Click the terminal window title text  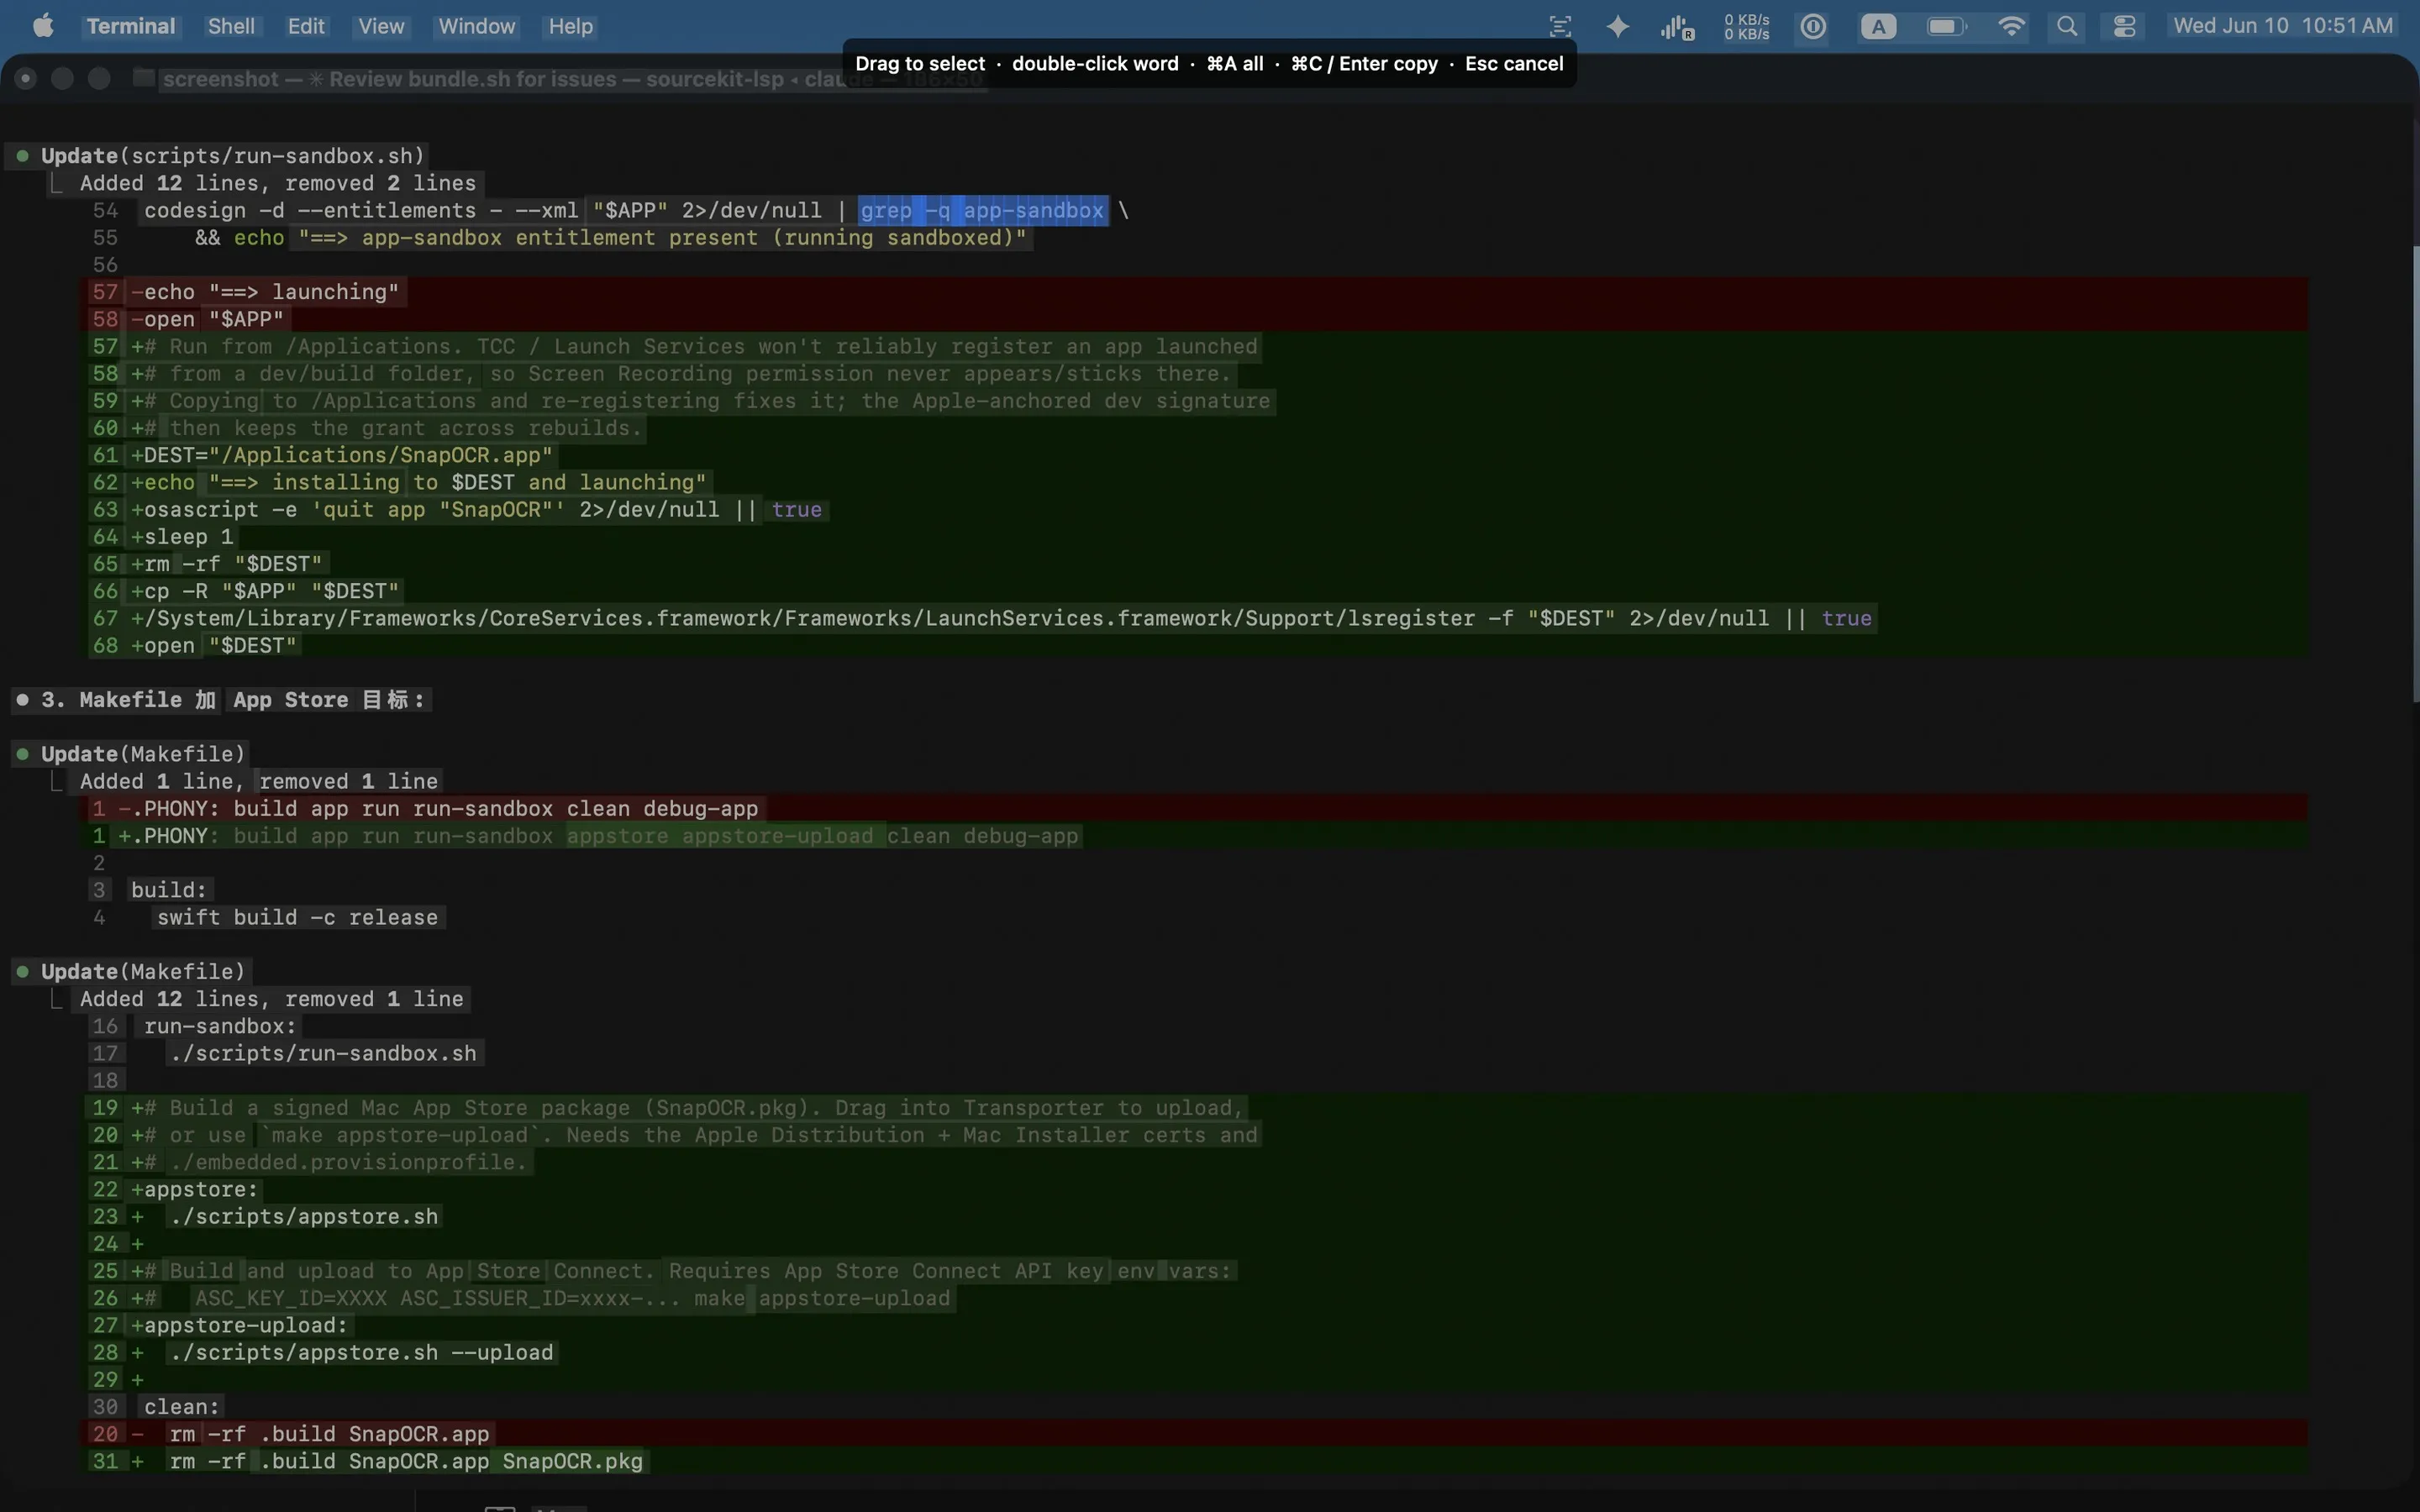tap(573, 79)
